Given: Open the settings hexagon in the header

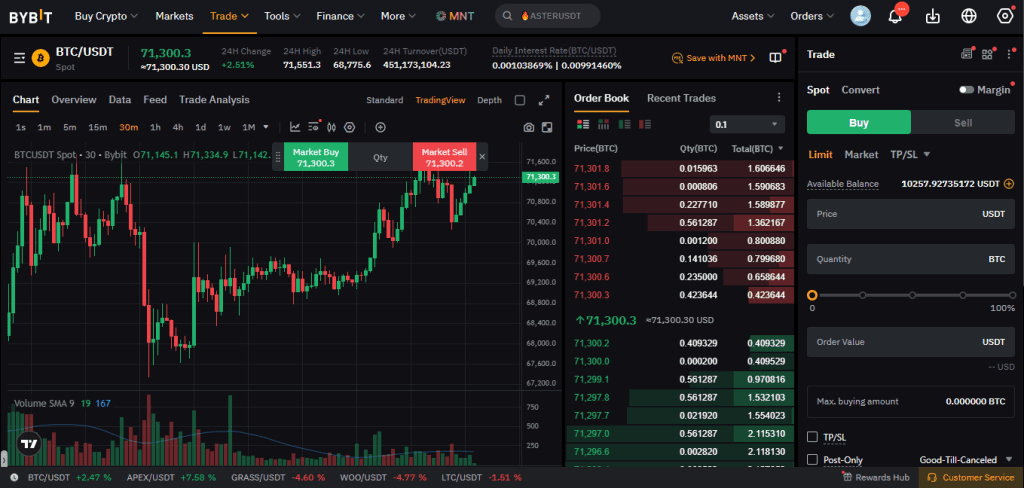Looking at the screenshot, I should (x=1005, y=16).
